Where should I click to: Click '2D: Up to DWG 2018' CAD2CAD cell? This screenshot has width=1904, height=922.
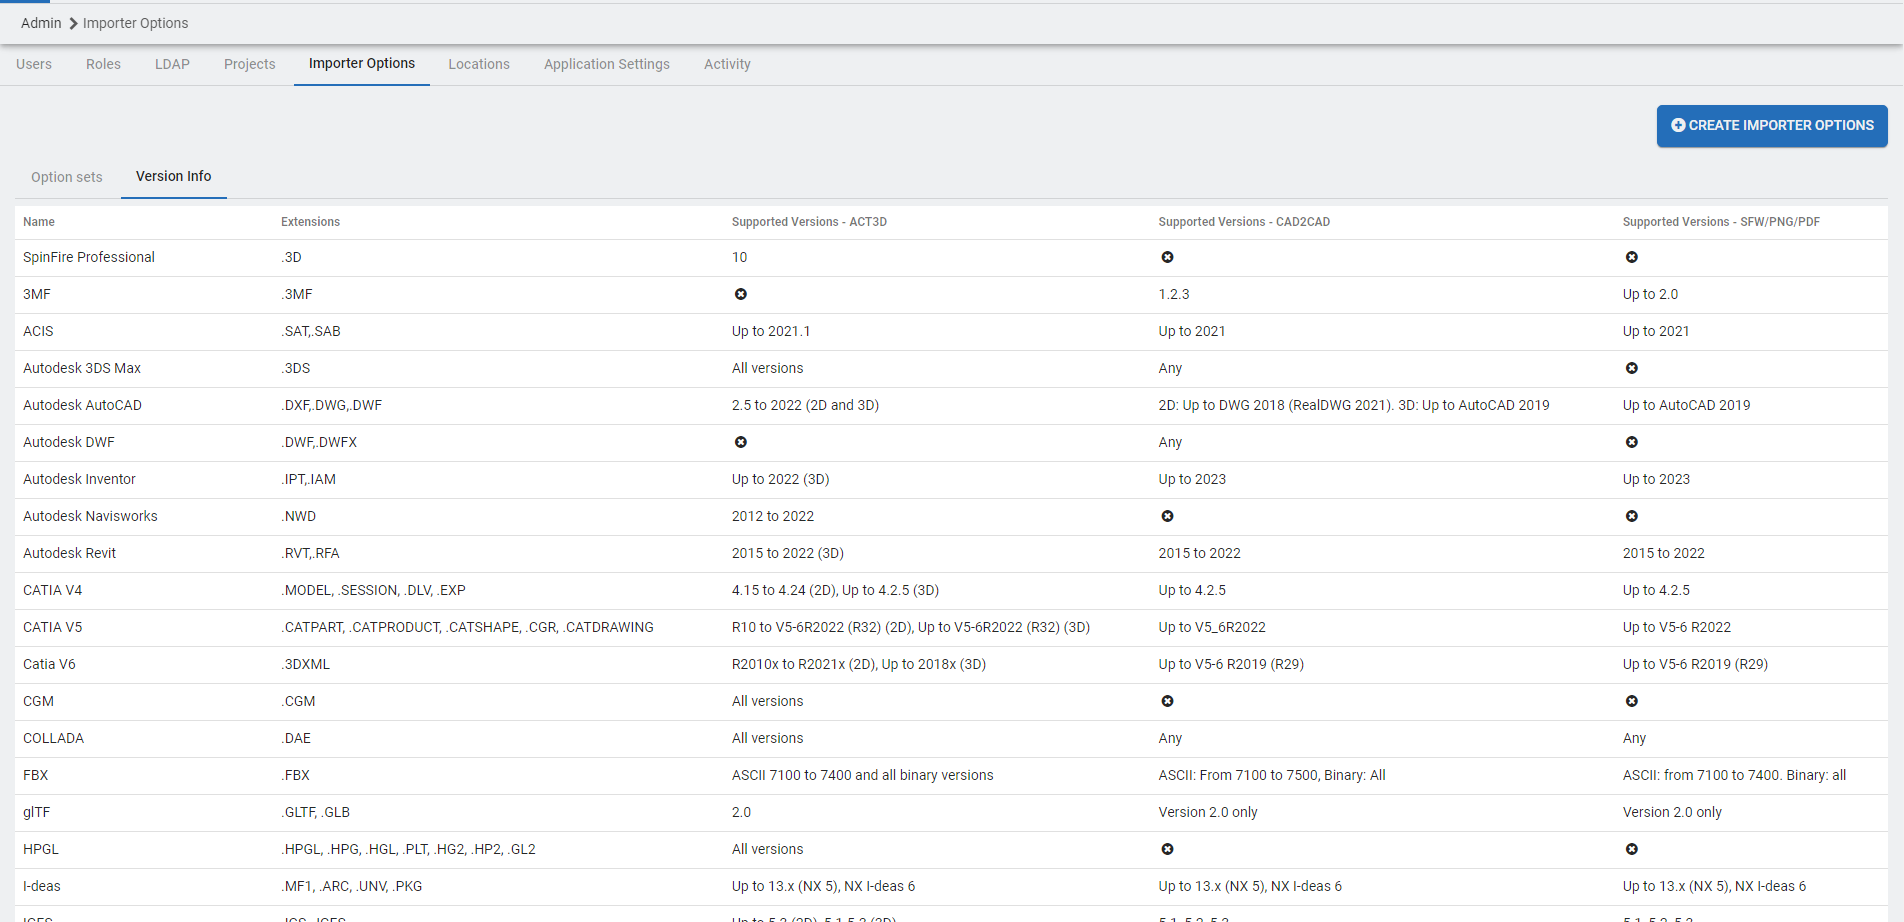click(x=1354, y=405)
